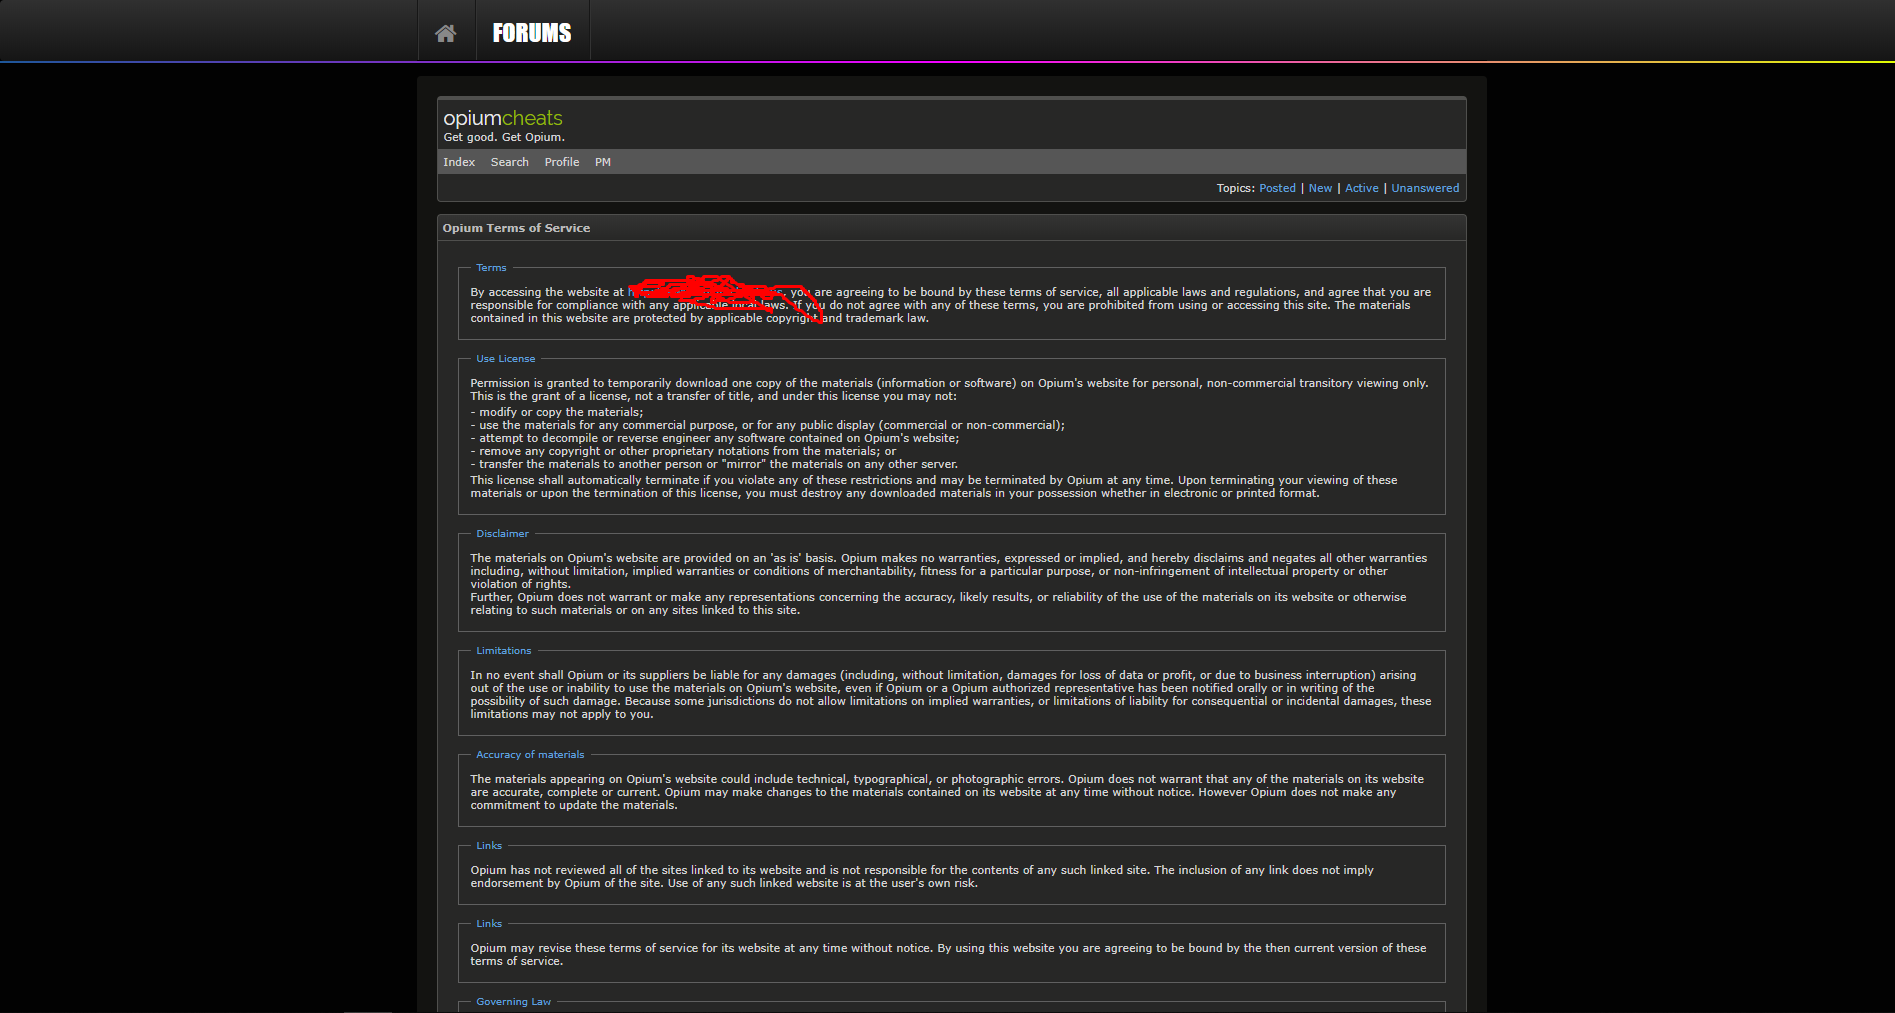
Task: Open the Search menu item
Action: (509, 162)
